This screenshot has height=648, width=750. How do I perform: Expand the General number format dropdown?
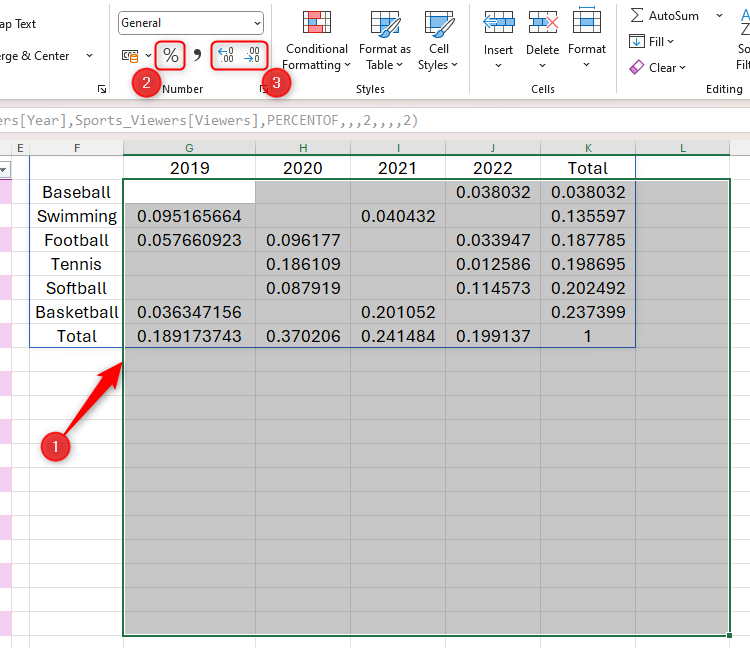pyautogui.click(x=257, y=23)
